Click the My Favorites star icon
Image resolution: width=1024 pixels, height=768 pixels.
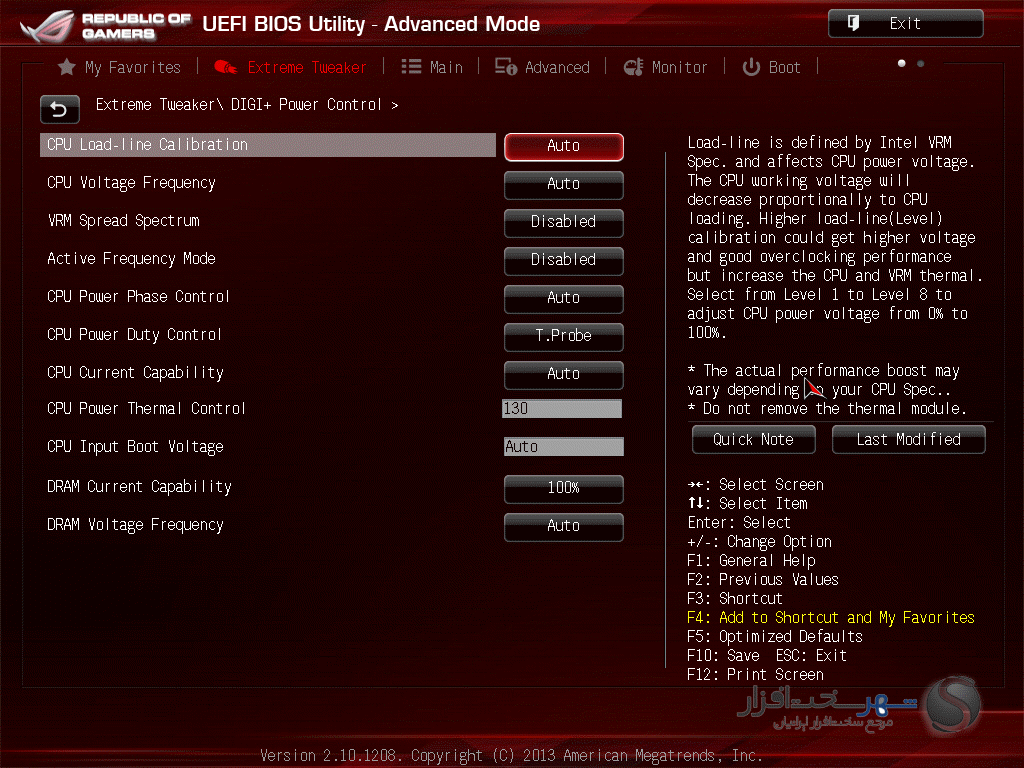click(67, 67)
